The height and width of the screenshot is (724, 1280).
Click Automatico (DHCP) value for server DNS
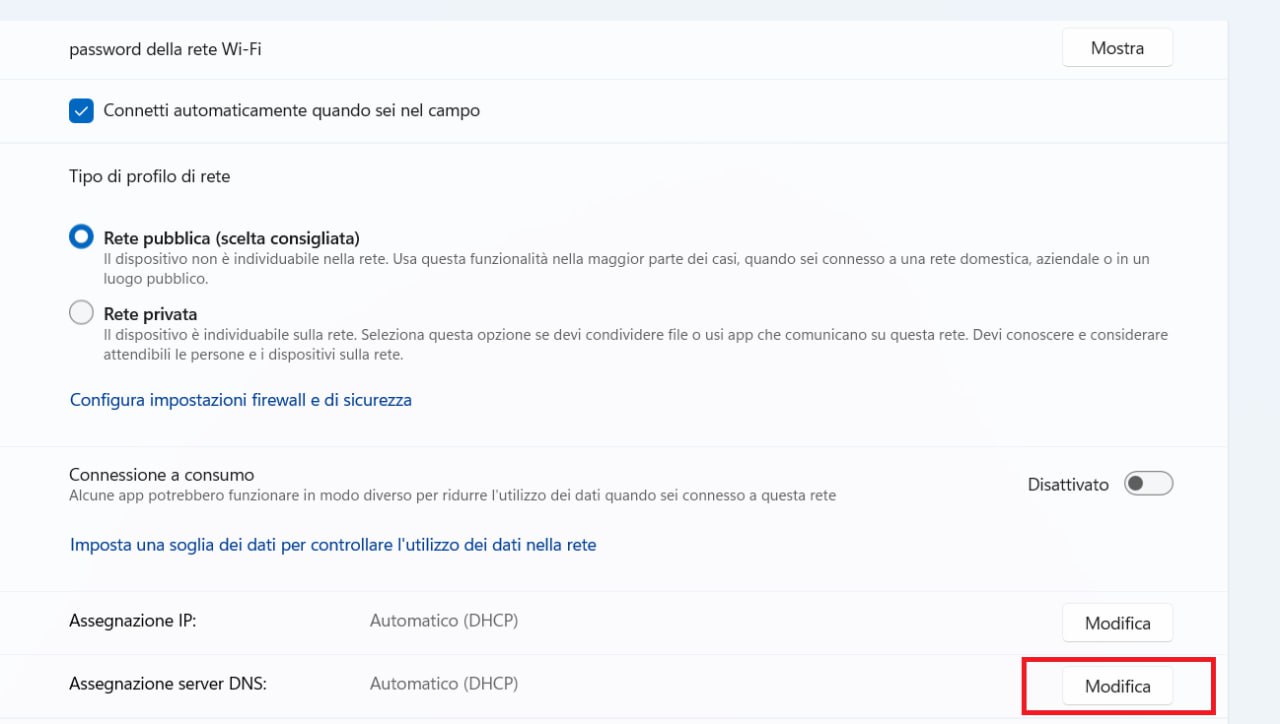point(443,684)
